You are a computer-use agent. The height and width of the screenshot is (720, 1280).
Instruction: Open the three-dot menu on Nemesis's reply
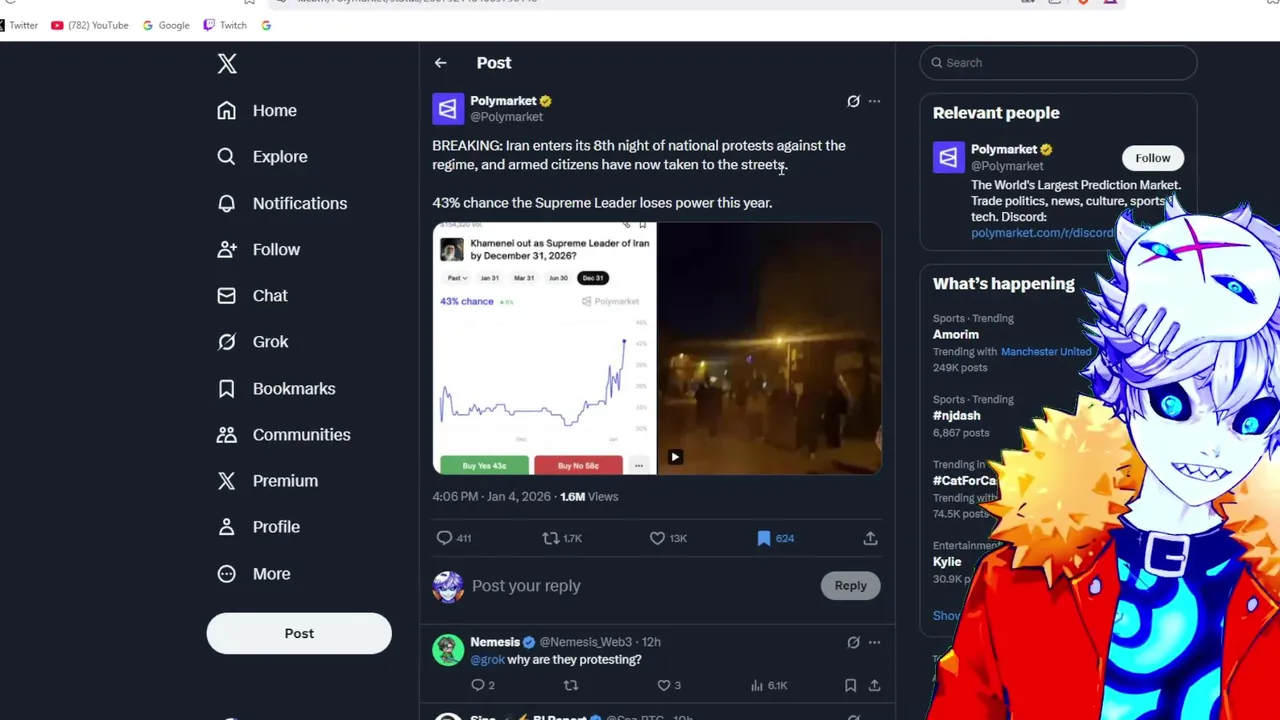click(x=874, y=642)
